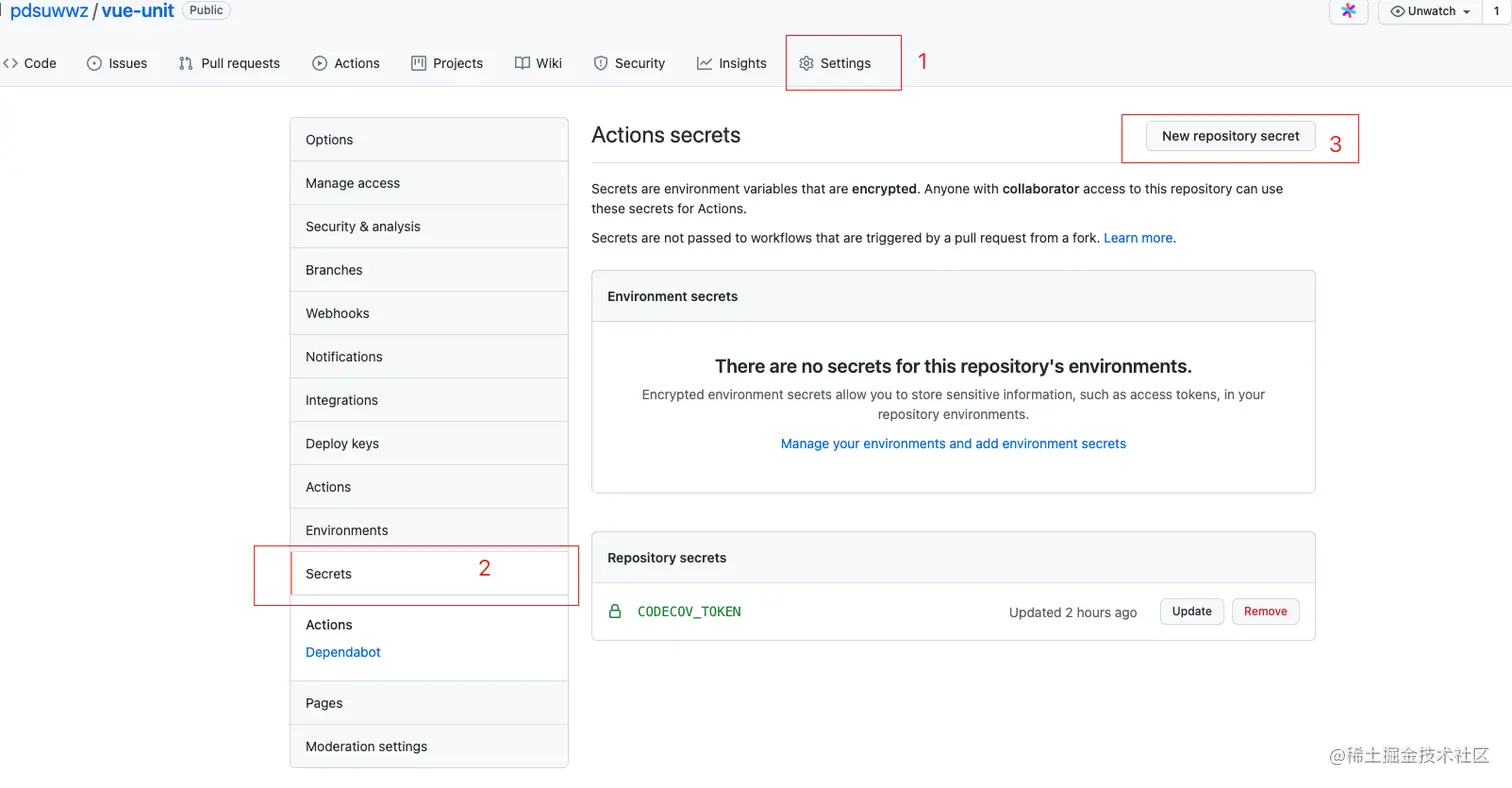
Task: Click the Projects board icon
Action: (x=419, y=63)
